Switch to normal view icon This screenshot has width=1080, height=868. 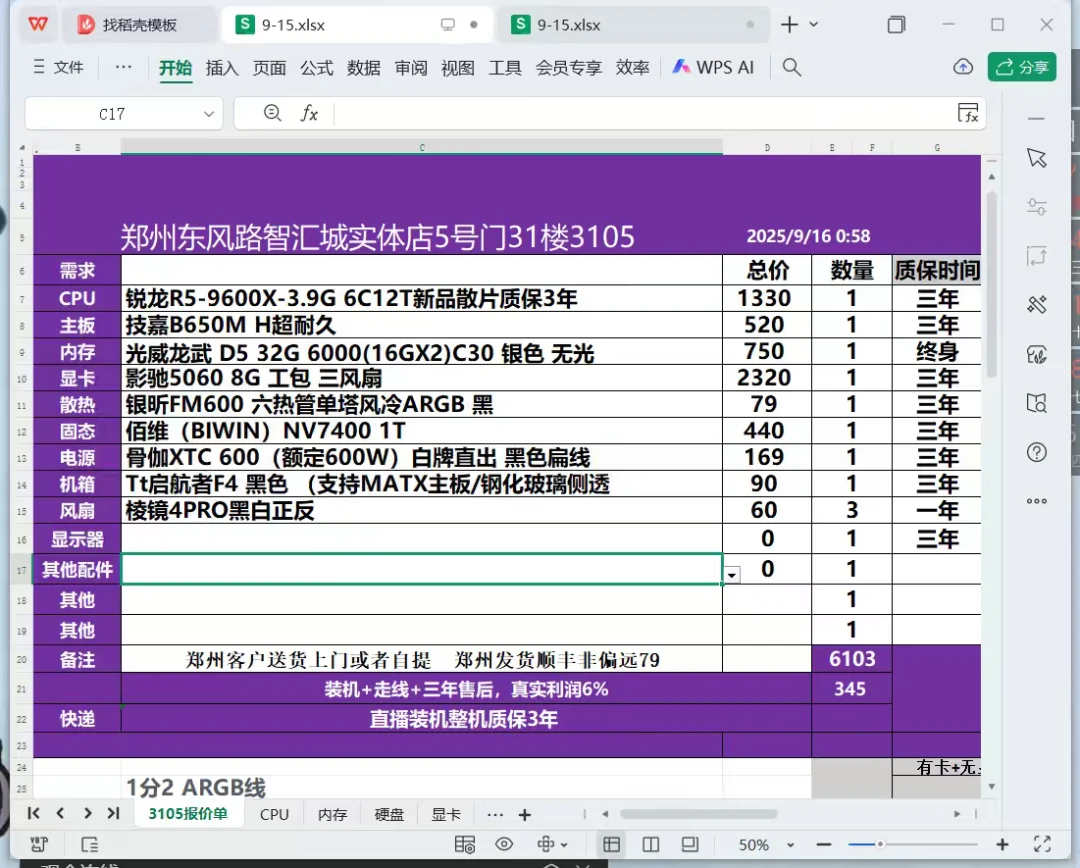(x=612, y=845)
